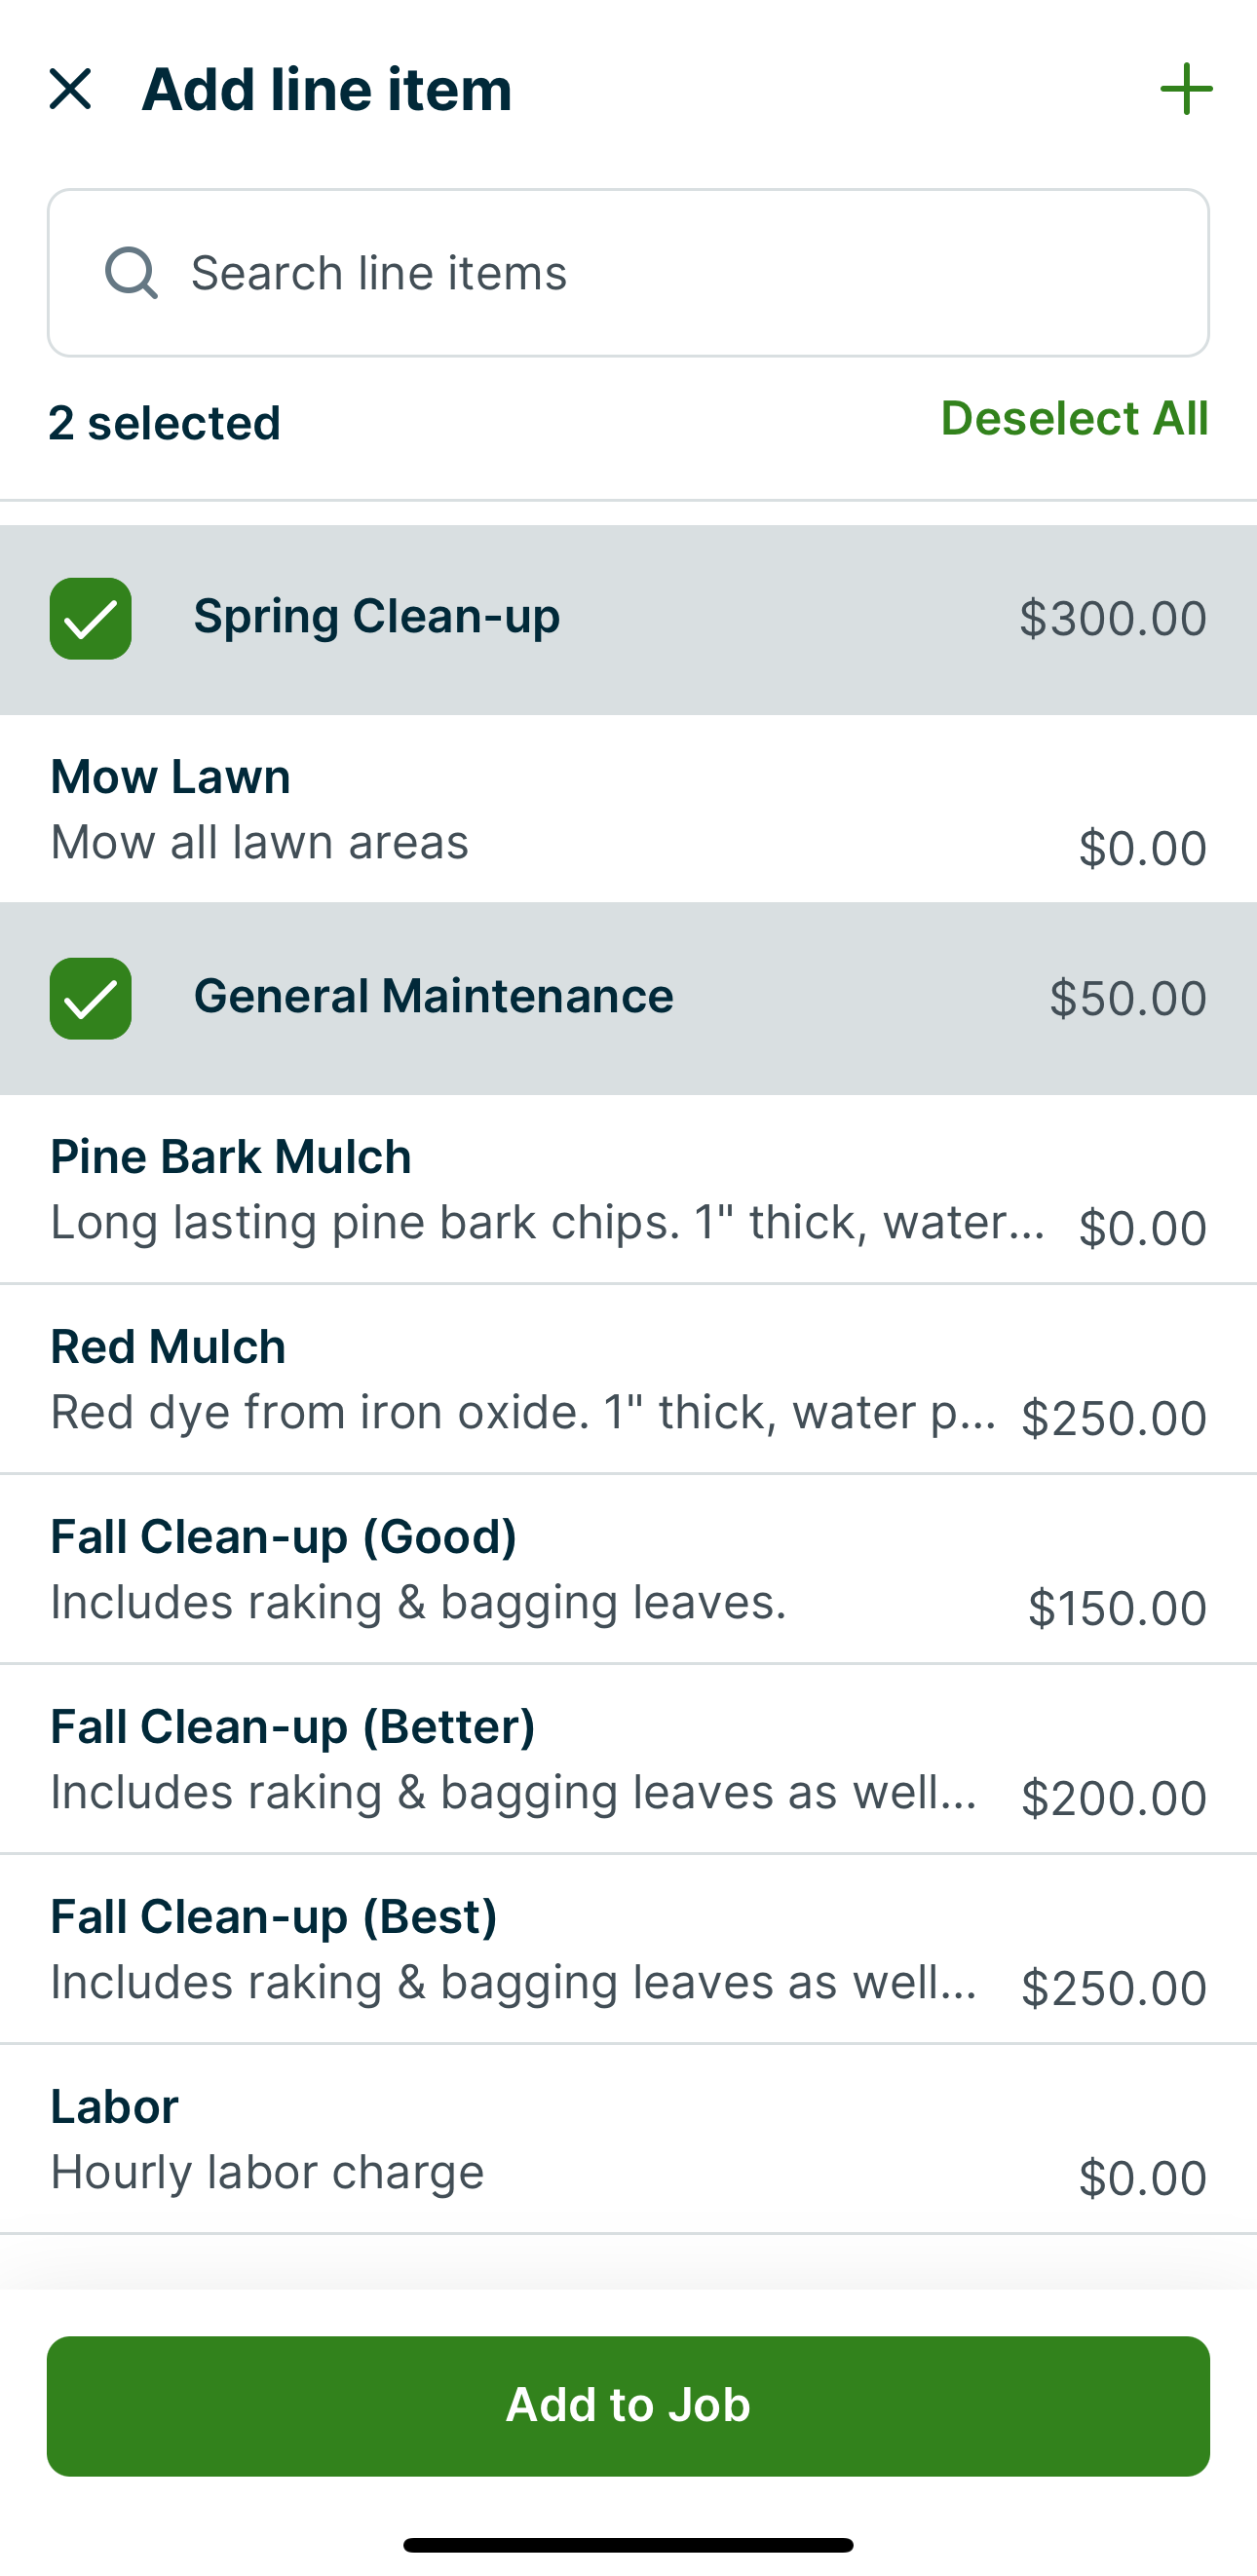Viewport: 1257px width, 2576px height.
Task: Uncheck the General Maintenance checkbox
Action: tap(91, 998)
